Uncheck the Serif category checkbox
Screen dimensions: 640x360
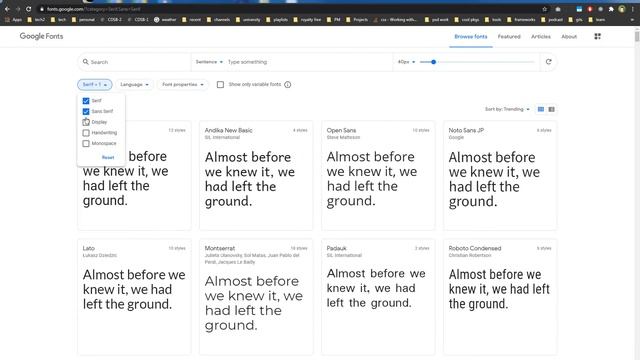86,101
